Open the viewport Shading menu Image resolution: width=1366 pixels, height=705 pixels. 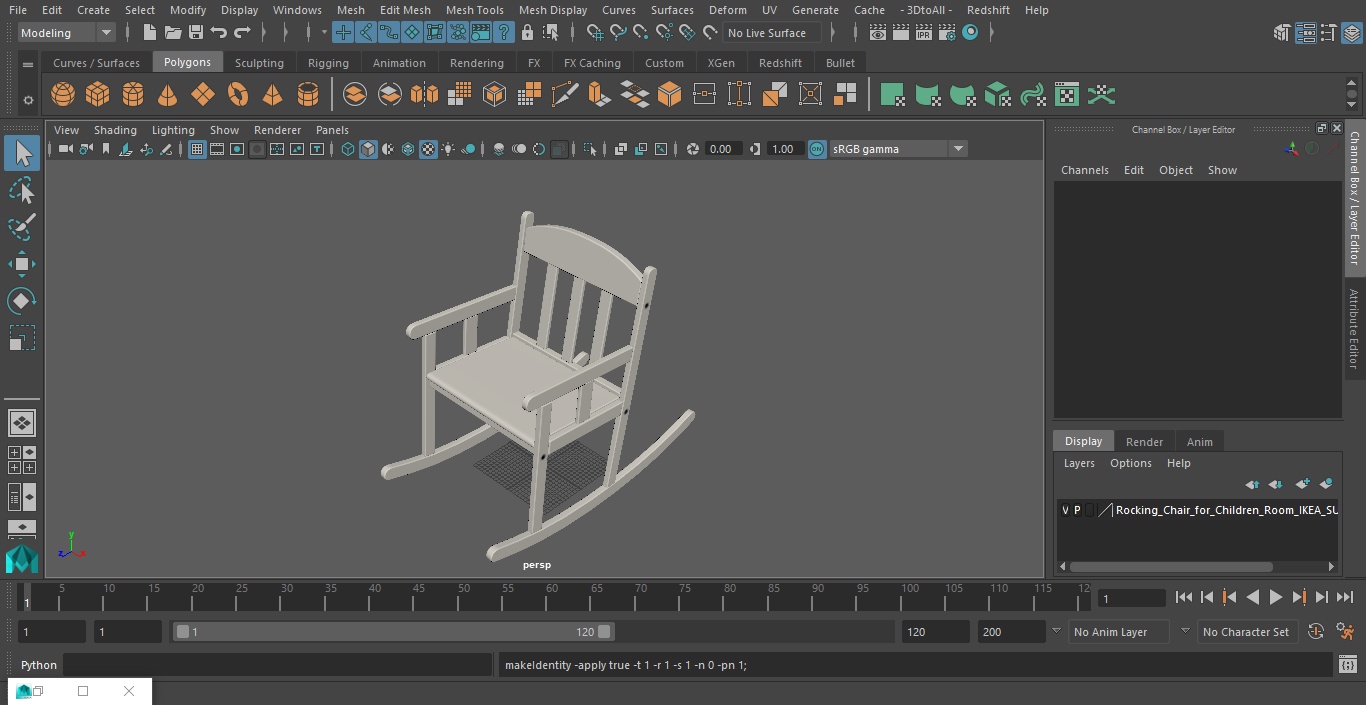[115, 130]
